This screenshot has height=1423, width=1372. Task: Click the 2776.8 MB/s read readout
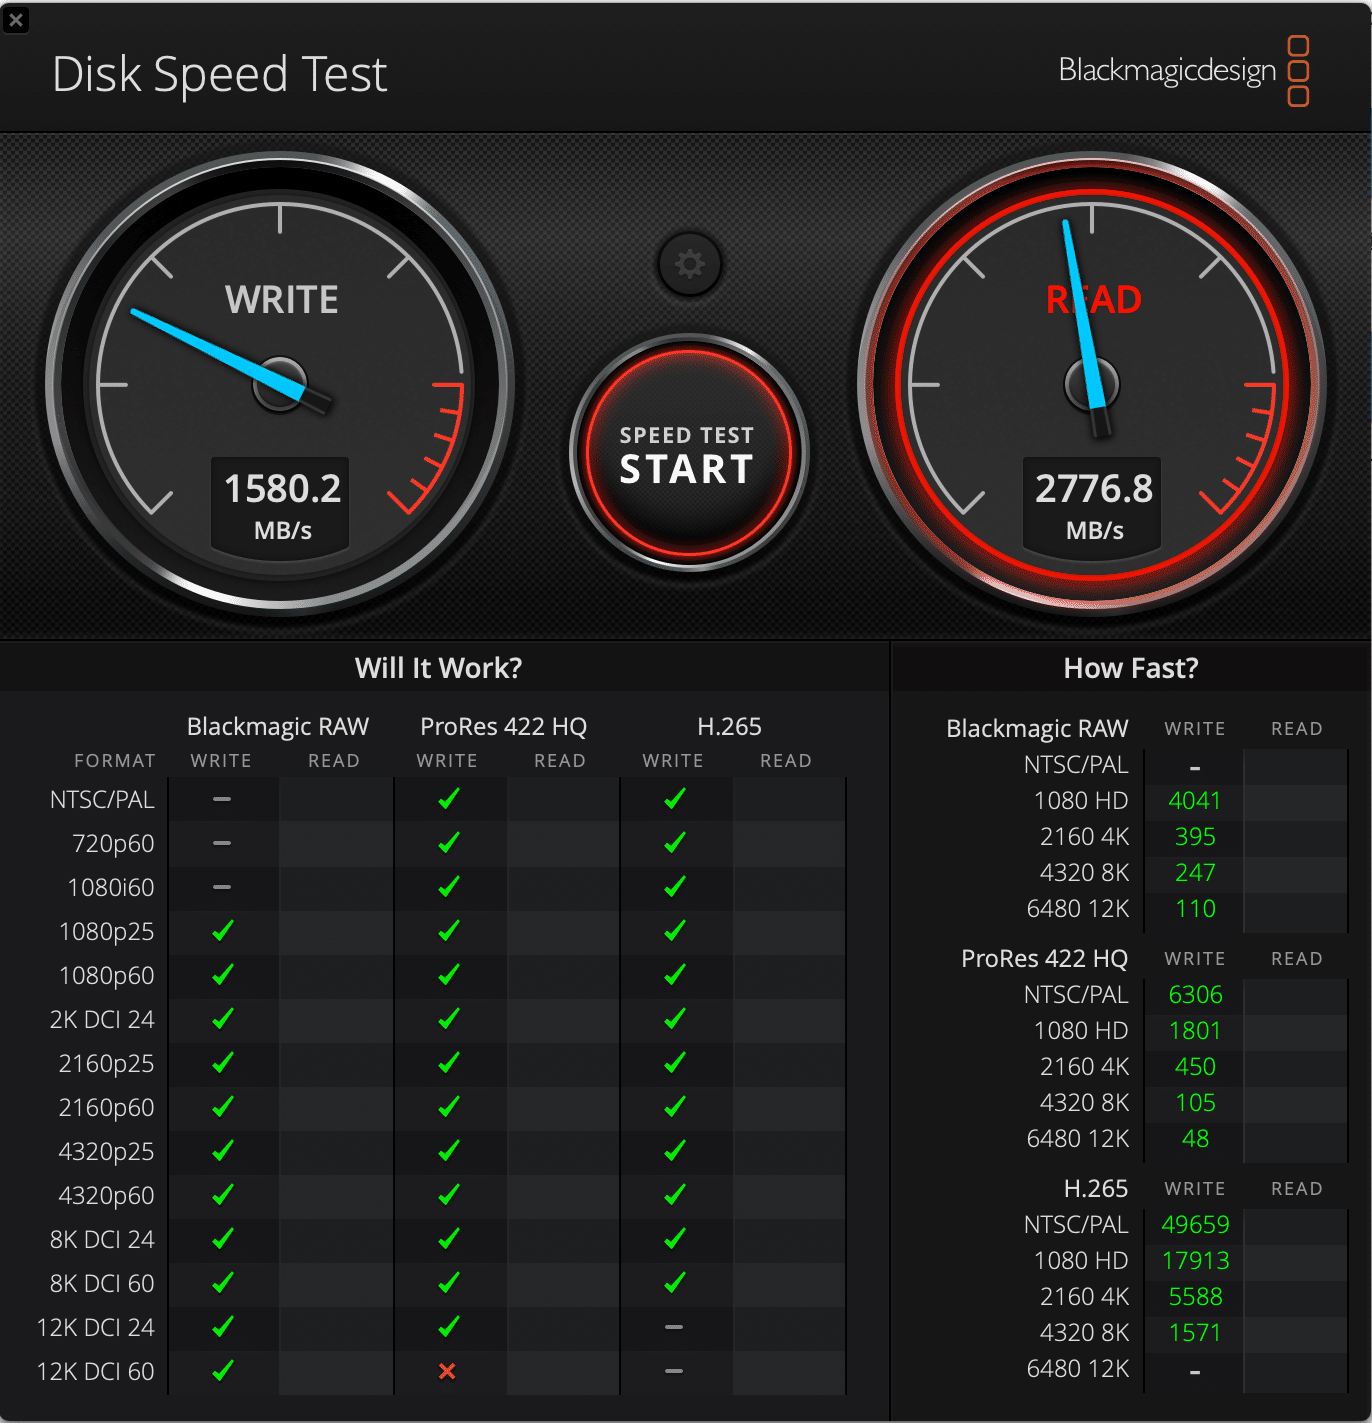tap(1092, 502)
